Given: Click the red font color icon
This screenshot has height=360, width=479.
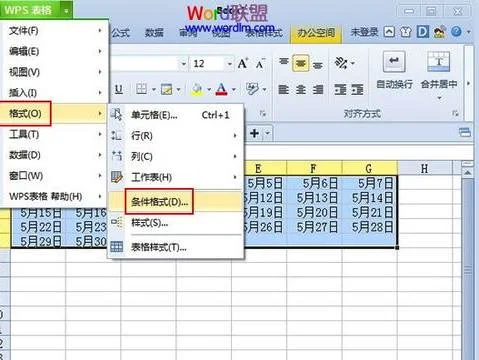Looking at the screenshot, I should (x=222, y=89).
